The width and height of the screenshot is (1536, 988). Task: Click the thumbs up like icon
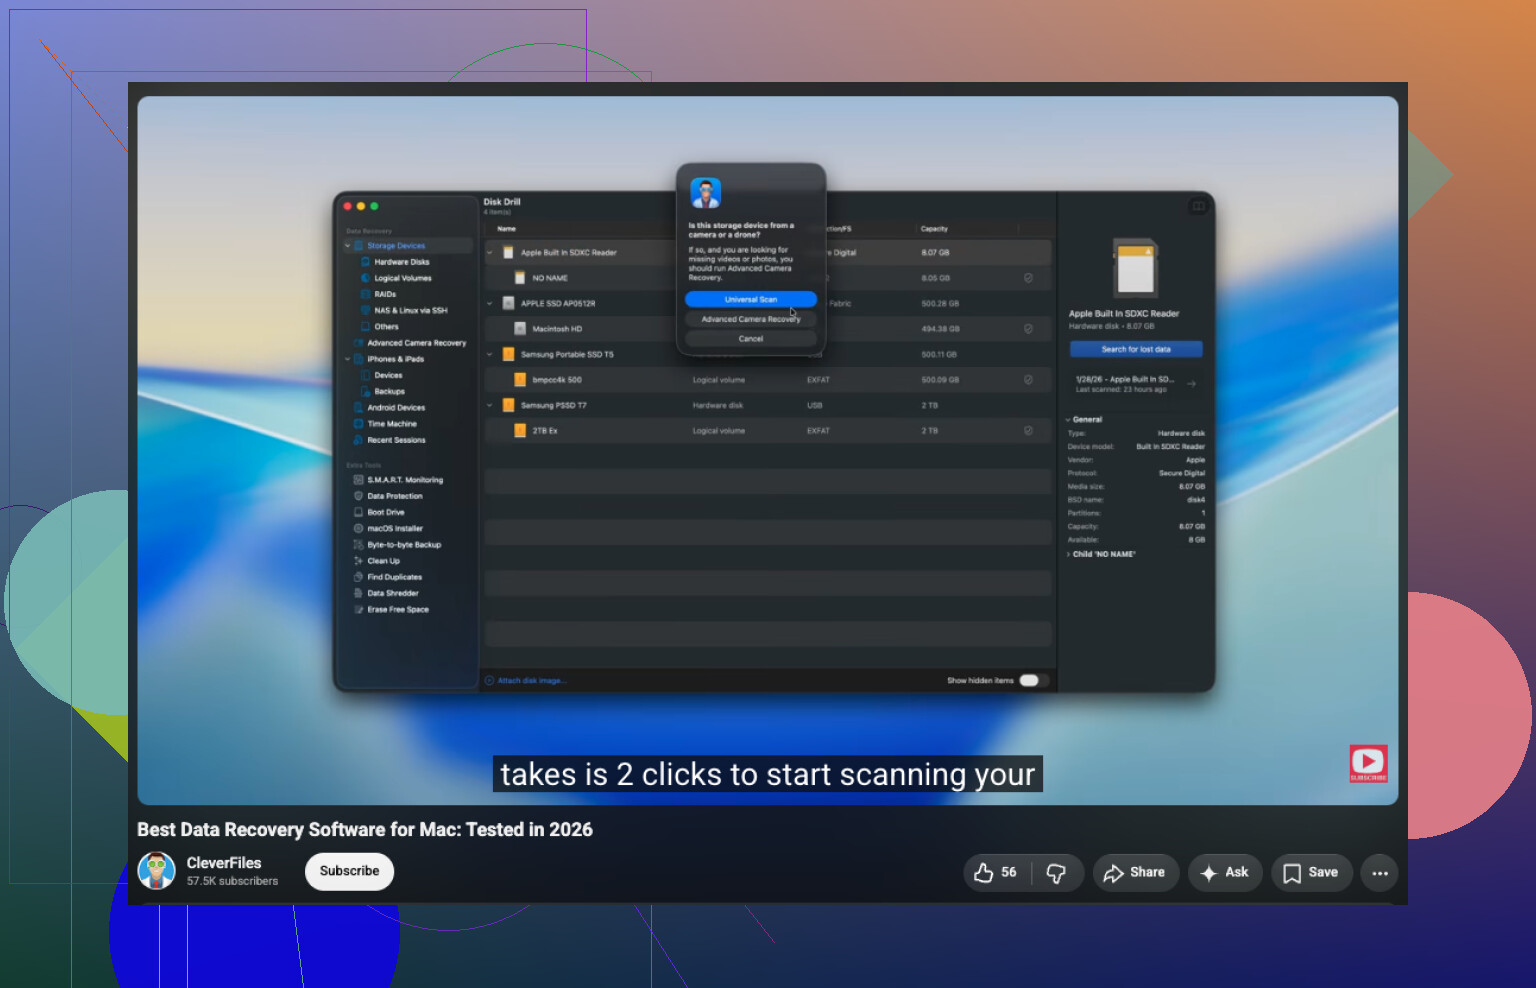click(x=984, y=873)
